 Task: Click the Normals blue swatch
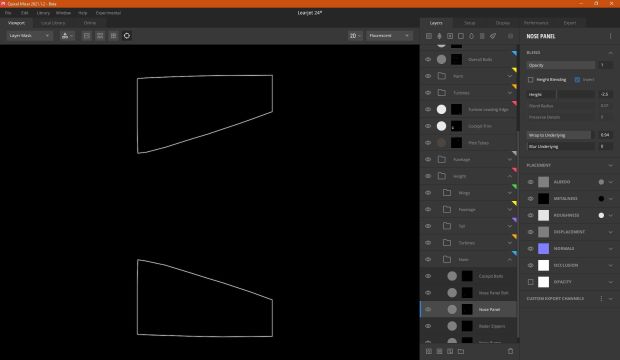pos(544,248)
